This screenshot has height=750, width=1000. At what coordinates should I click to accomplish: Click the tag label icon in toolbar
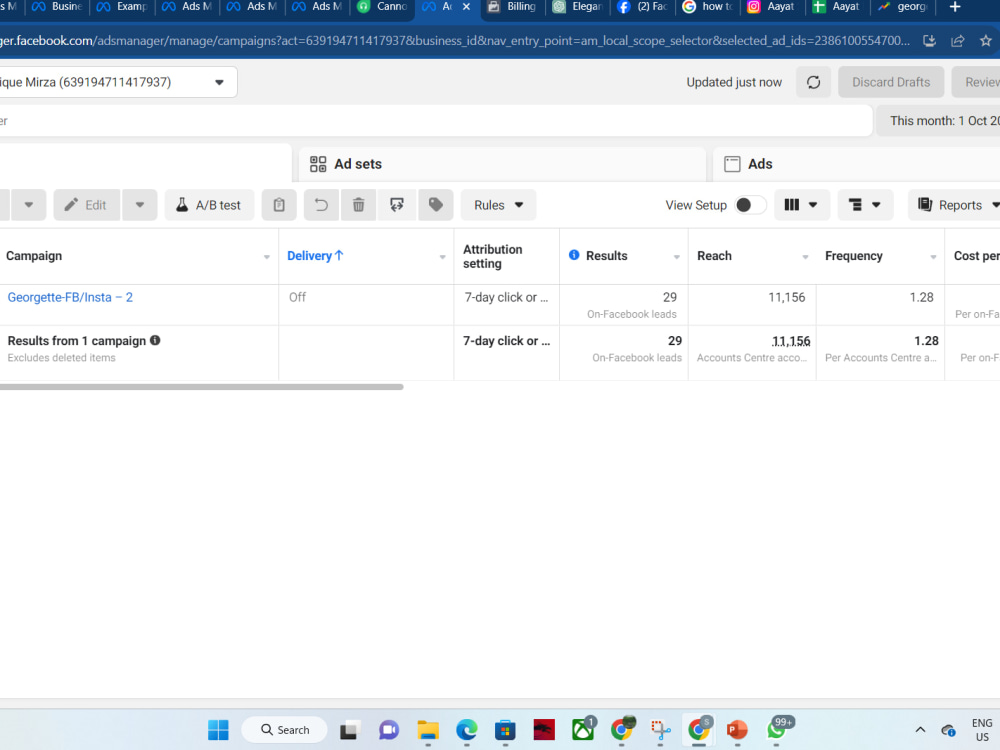(436, 205)
